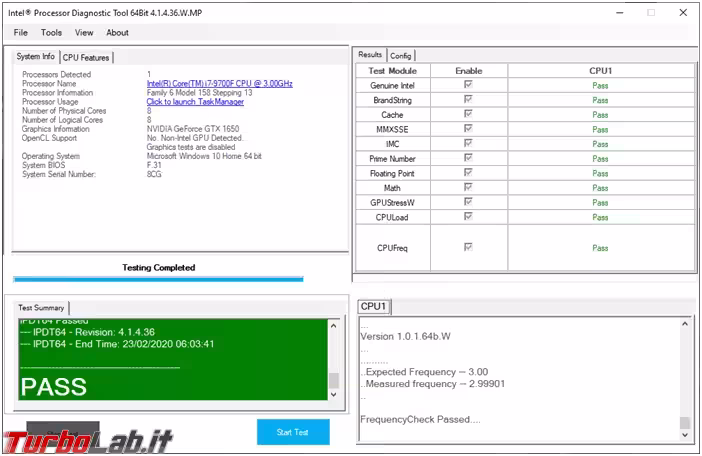Click Family 6 Model 158 Stepping 13 text
The image size is (702, 456).
point(199,93)
